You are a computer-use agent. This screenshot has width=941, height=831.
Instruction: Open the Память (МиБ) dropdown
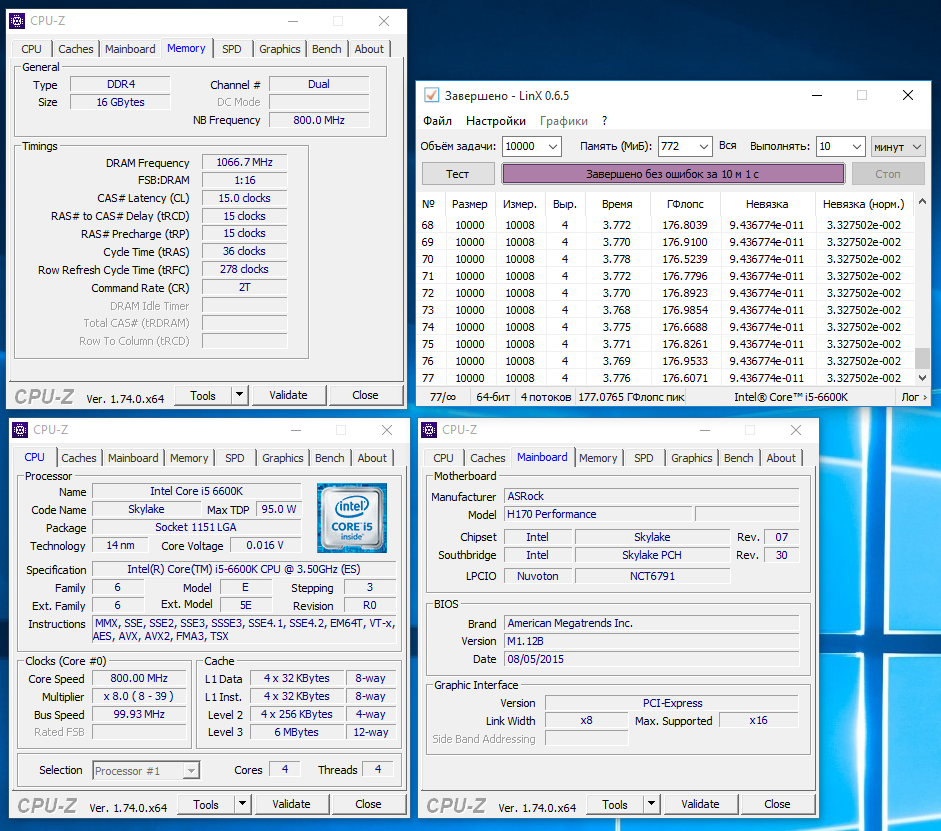[x=702, y=146]
